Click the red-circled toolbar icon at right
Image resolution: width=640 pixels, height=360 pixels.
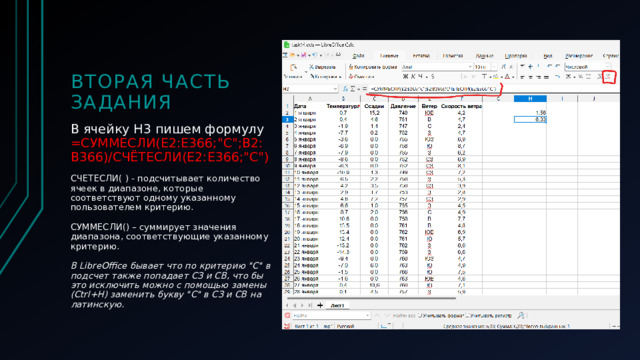click(609, 77)
